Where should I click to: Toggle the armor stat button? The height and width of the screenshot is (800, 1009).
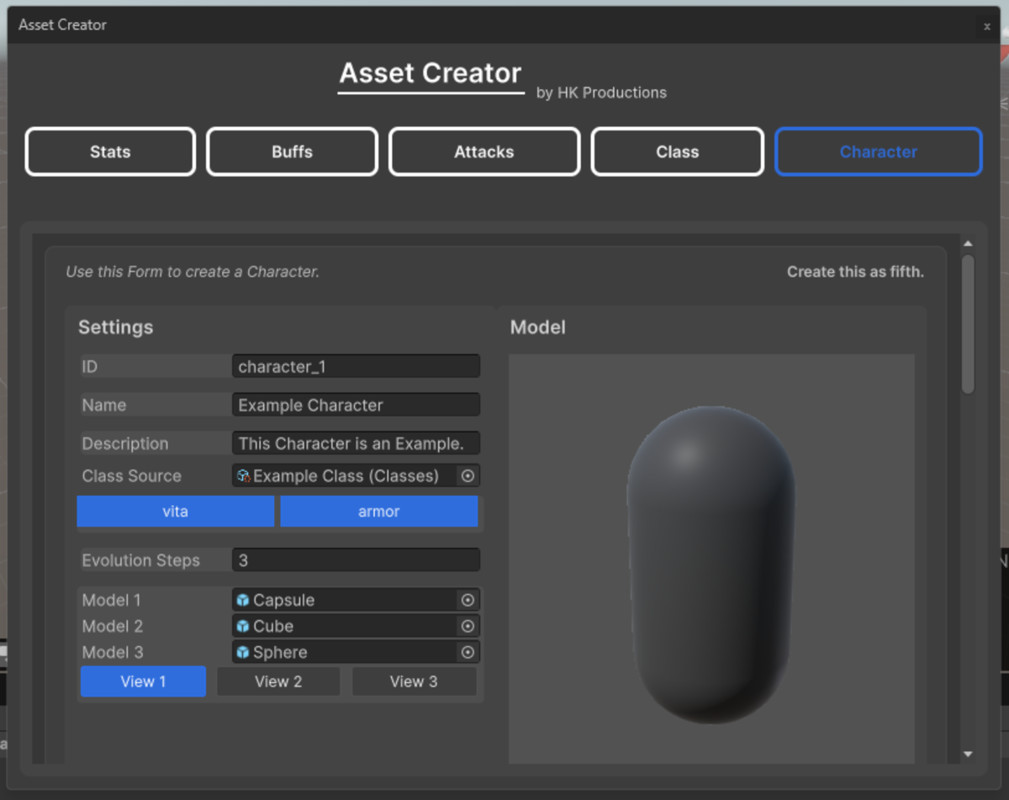(379, 511)
